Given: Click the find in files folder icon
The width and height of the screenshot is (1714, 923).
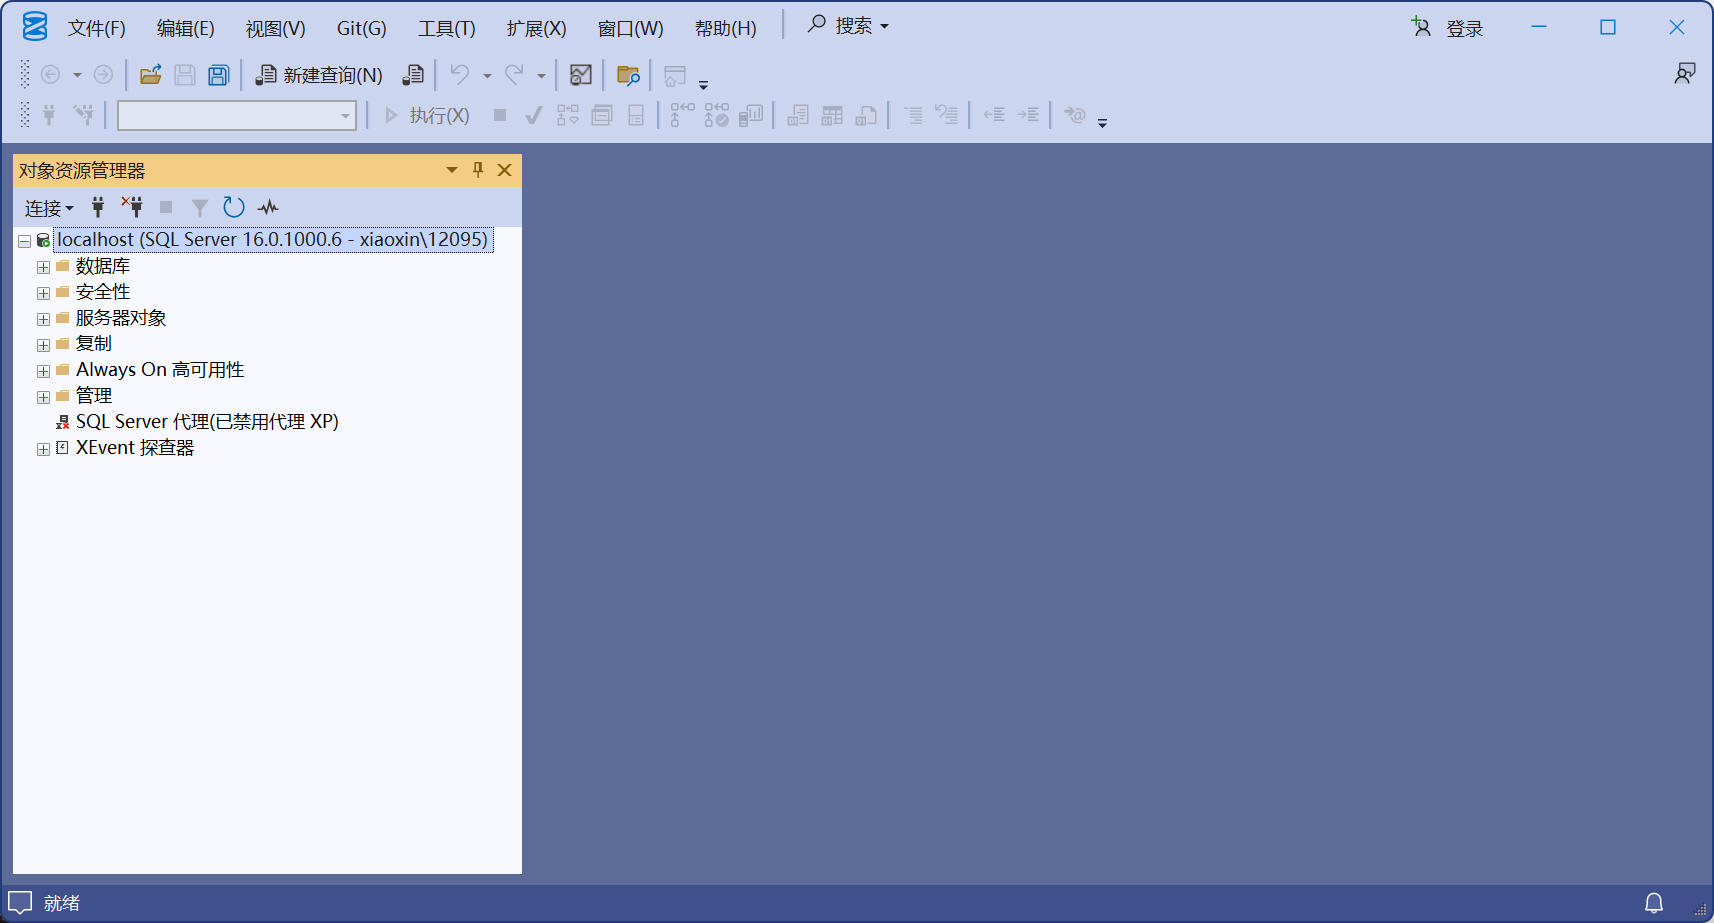Looking at the screenshot, I should click(x=628, y=75).
